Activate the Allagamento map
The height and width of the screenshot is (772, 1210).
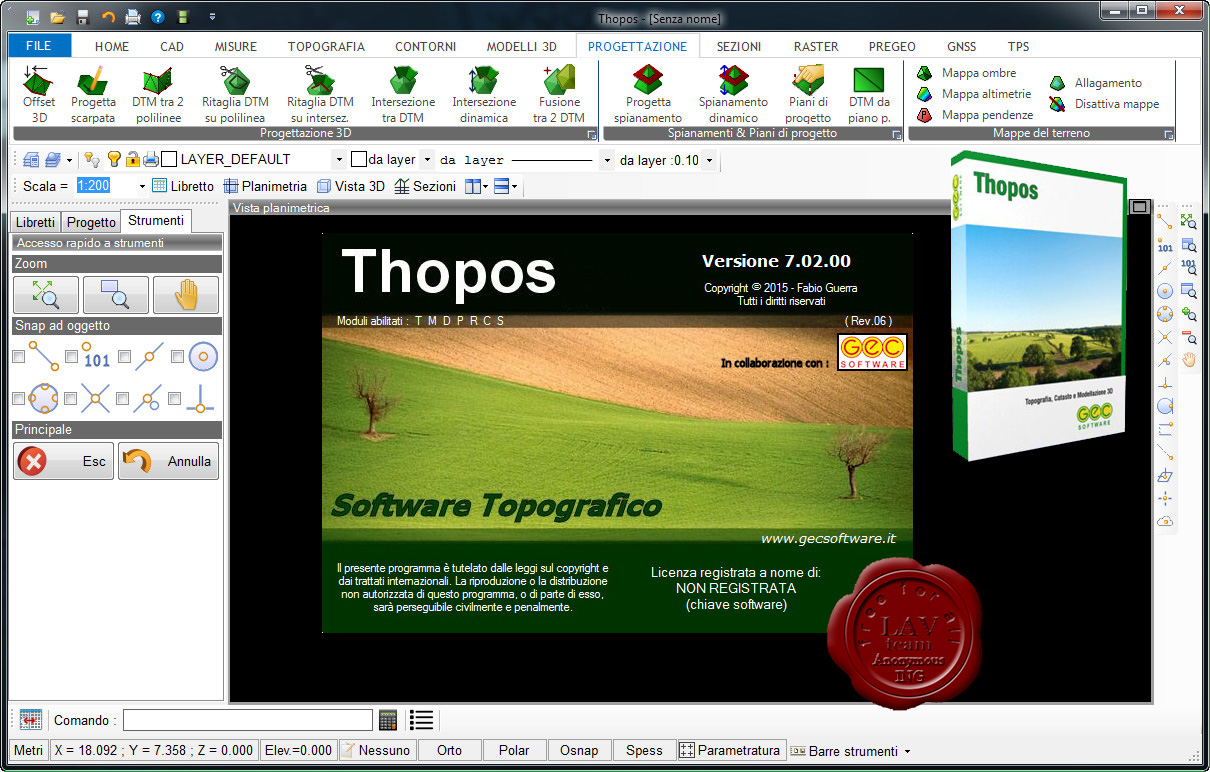1095,83
